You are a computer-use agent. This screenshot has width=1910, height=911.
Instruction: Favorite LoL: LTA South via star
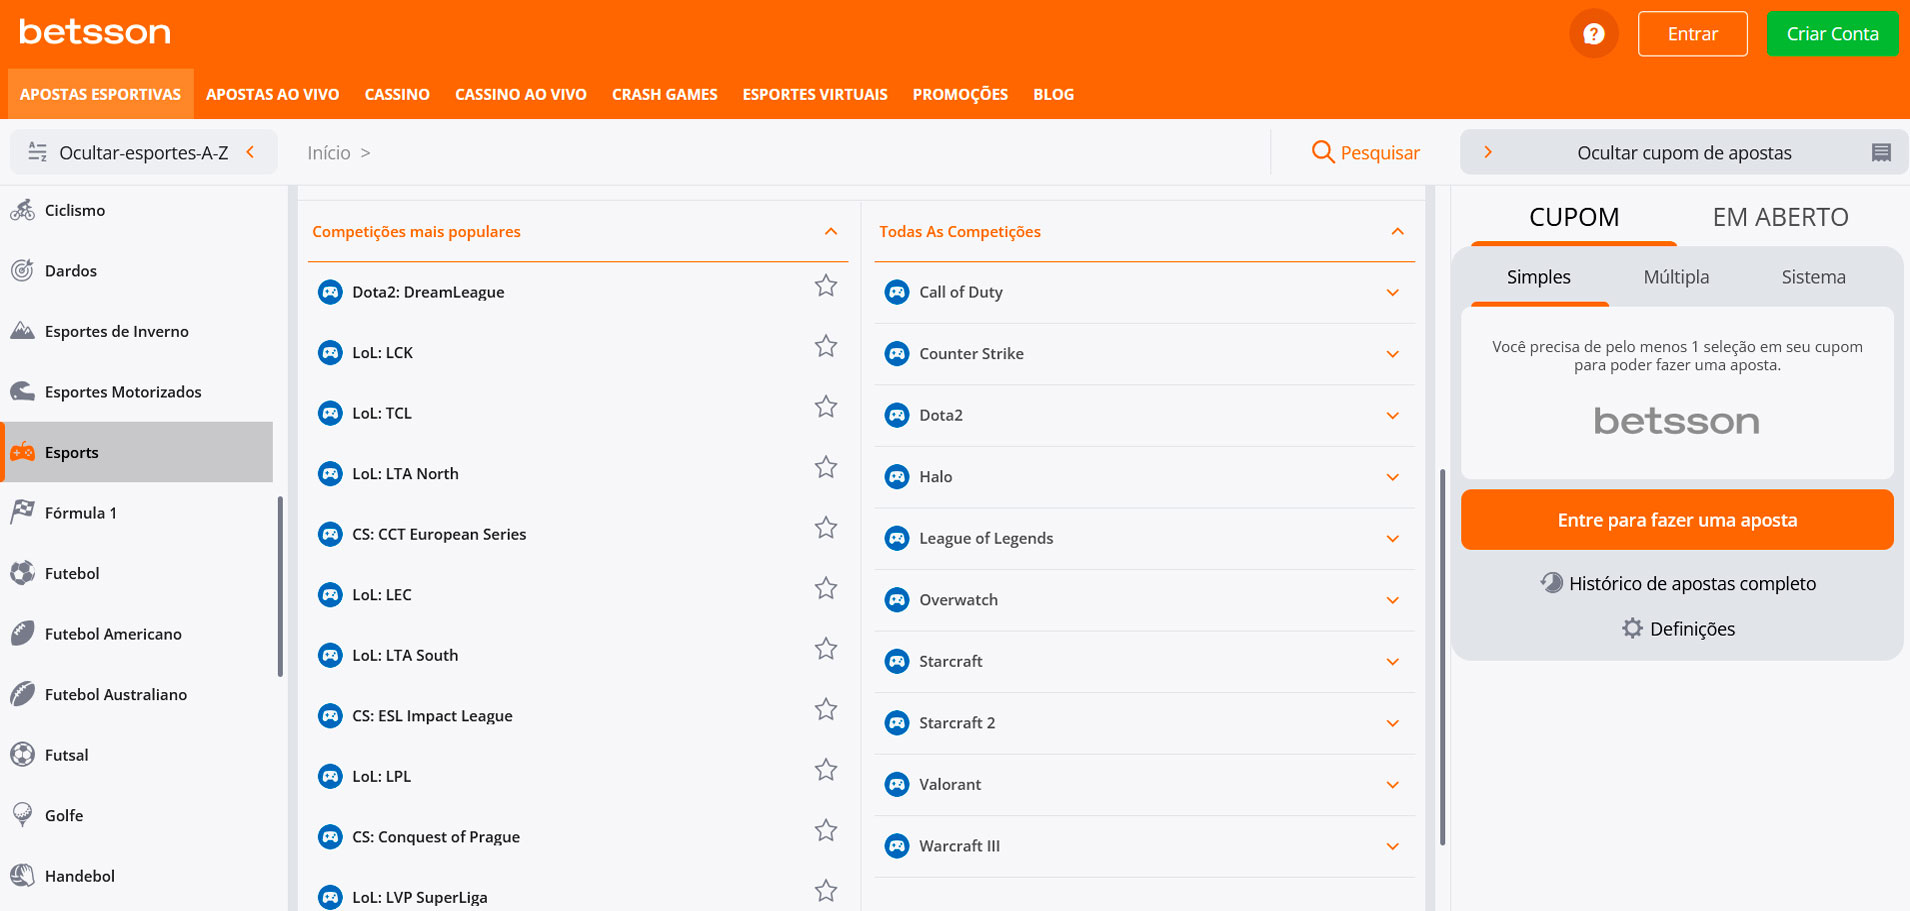click(x=825, y=649)
